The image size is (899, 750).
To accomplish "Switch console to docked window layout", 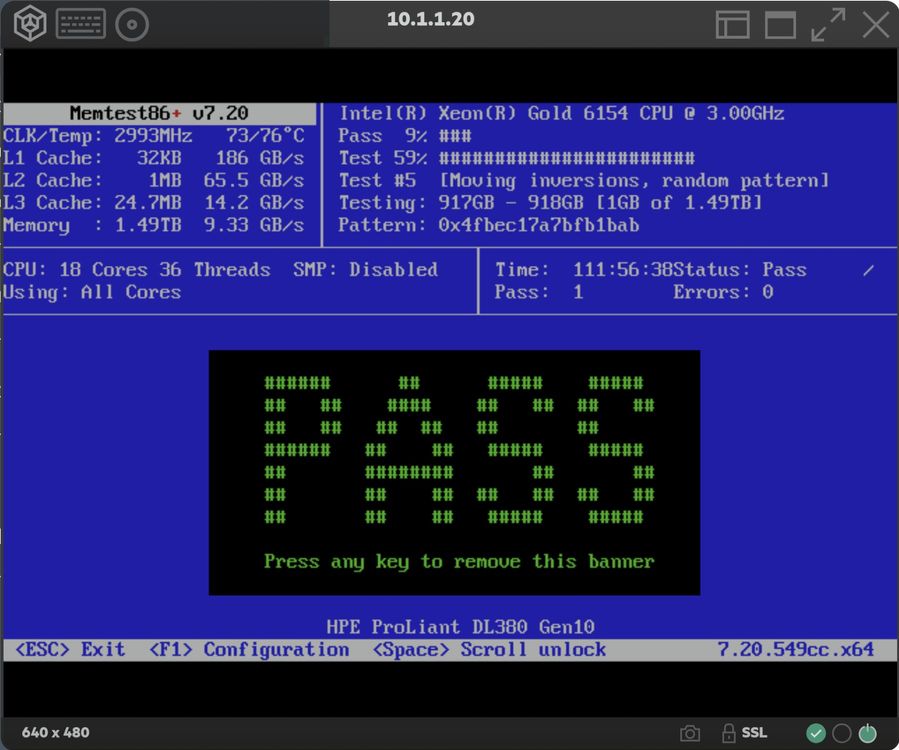I will click(733, 24).
